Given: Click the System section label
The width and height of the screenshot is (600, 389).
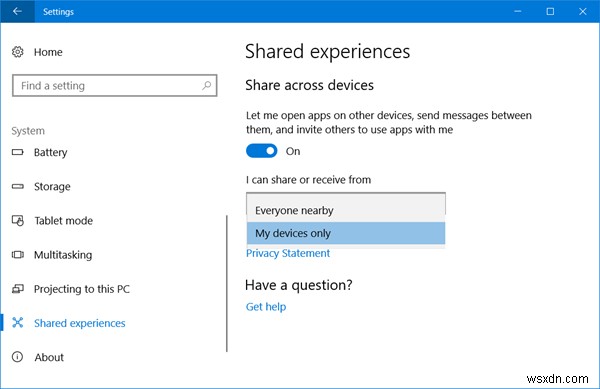Looking at the screenshot, I should pos(28,131).
